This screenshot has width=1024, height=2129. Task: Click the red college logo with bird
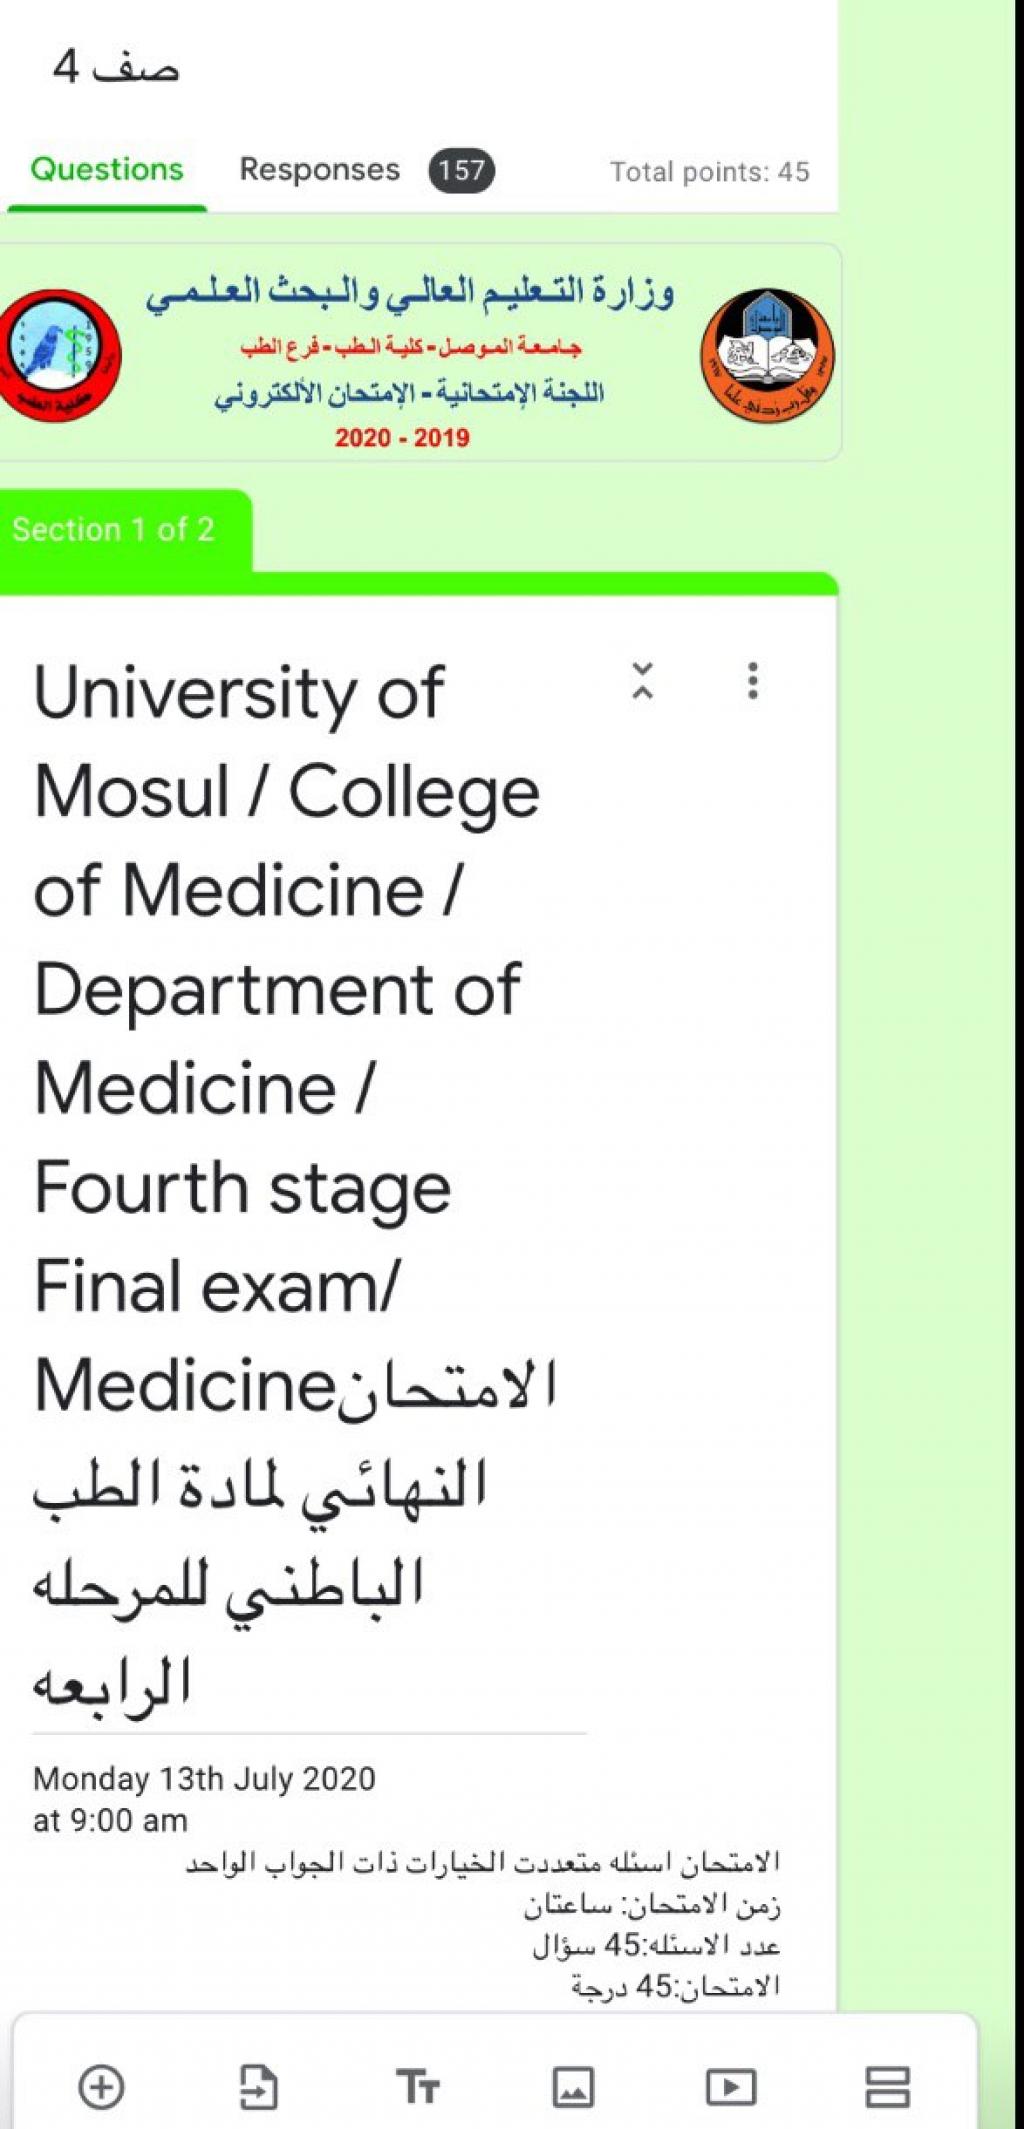(58, 355)
